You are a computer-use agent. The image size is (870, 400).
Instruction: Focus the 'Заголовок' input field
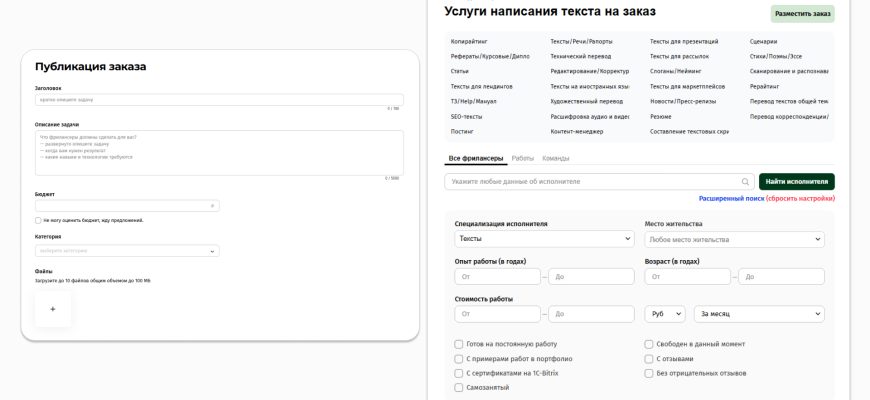click(x=219, y=100)
